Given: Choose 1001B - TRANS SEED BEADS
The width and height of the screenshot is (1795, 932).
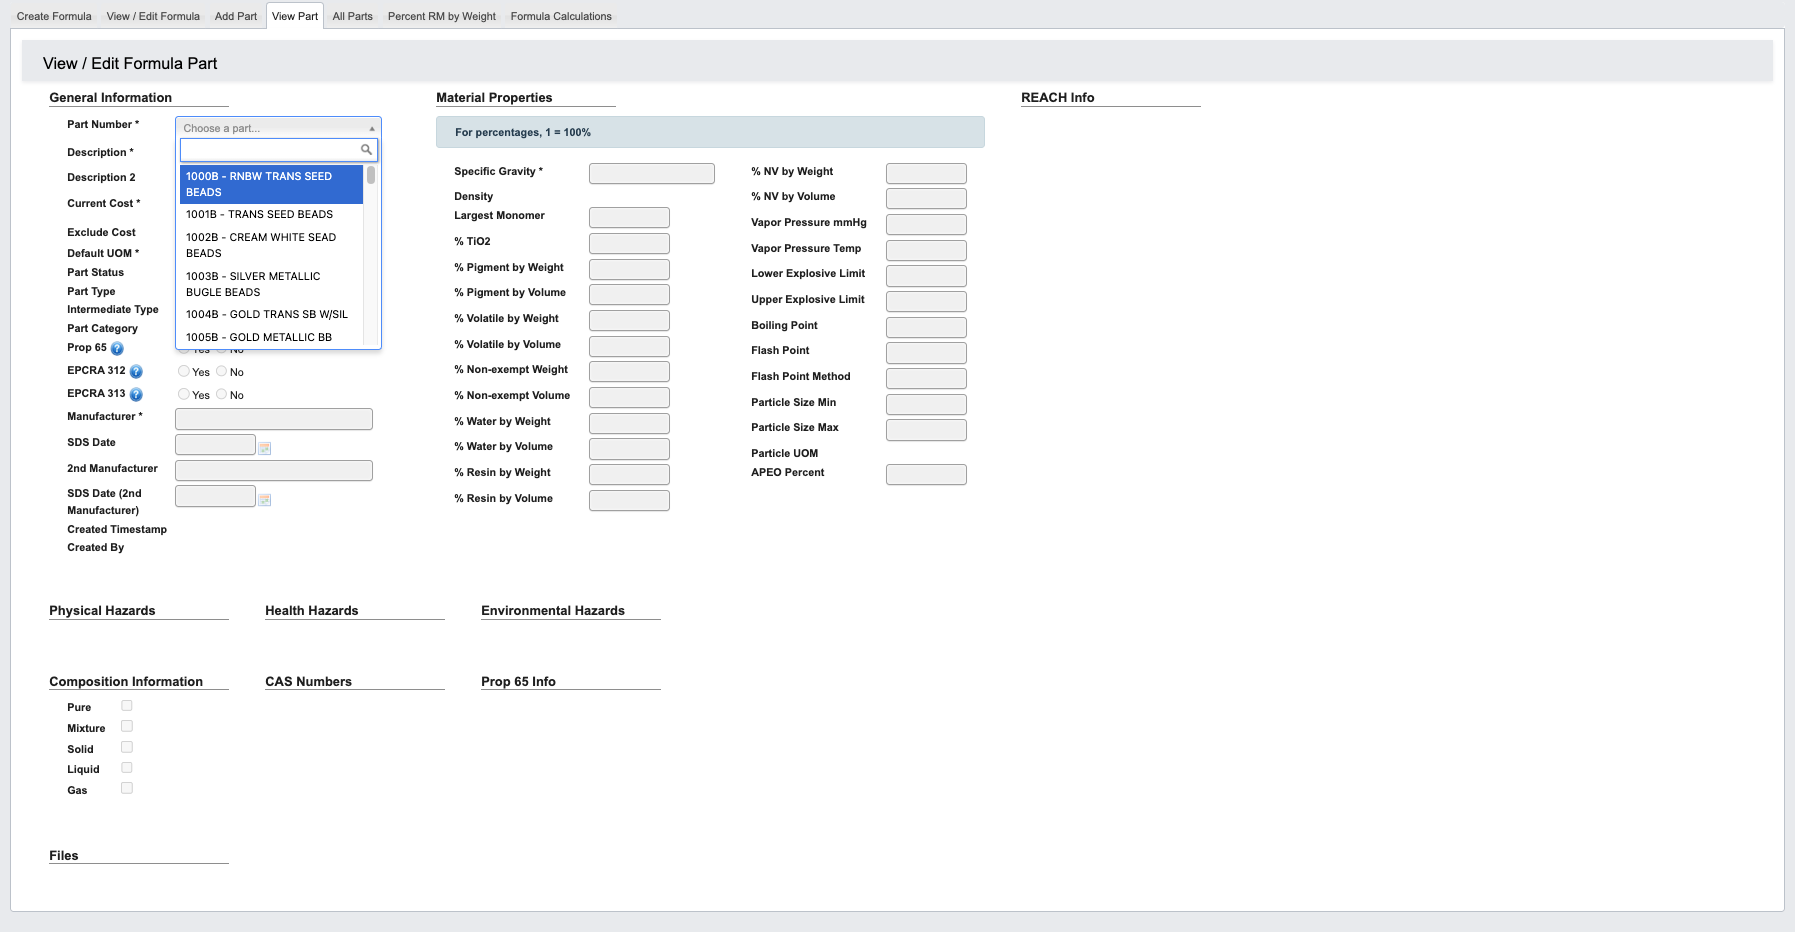Looking at the screenshot, I should (271, 214).
